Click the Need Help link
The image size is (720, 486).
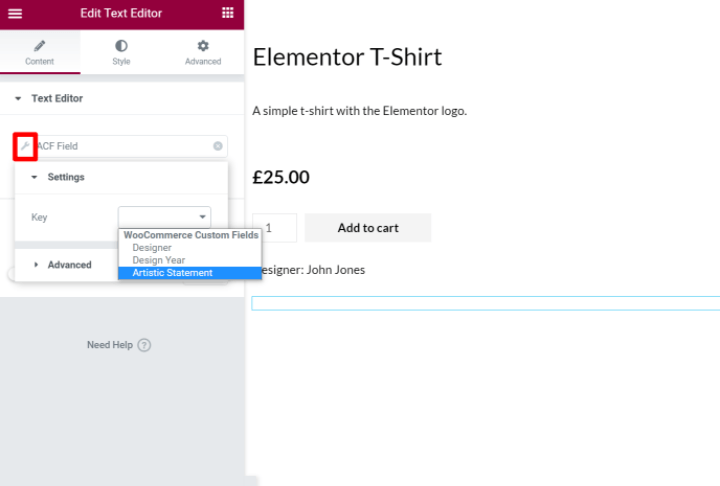pos(109,345)
